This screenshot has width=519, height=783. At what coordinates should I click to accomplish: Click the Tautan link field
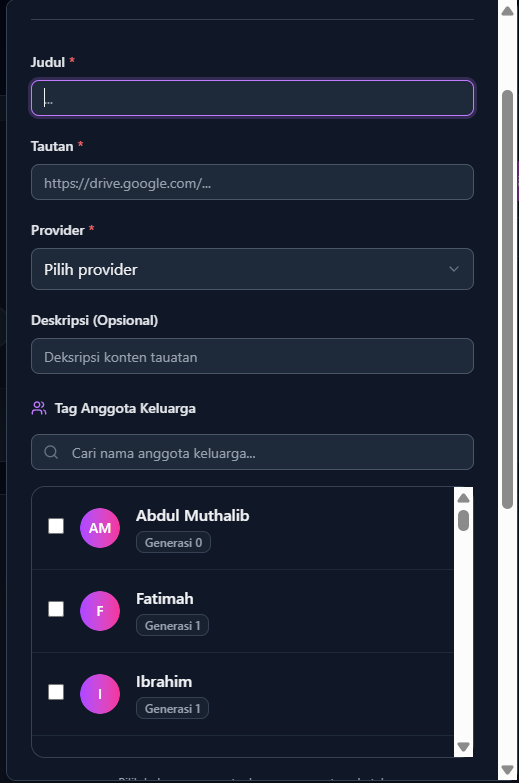tap(252, 182)
